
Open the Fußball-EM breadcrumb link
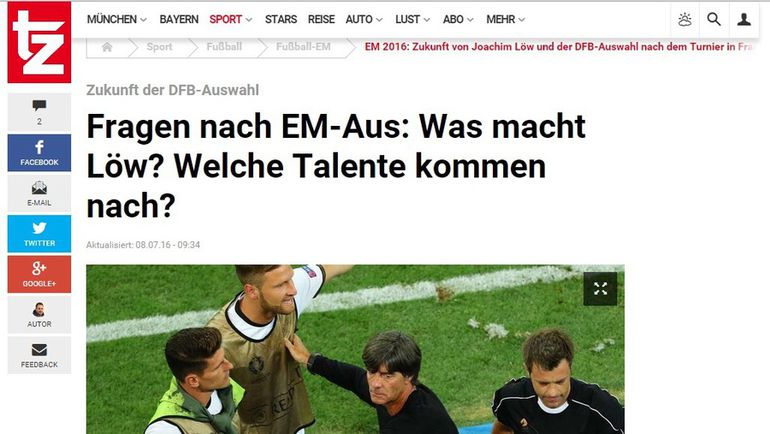click(x=303, y=47)
